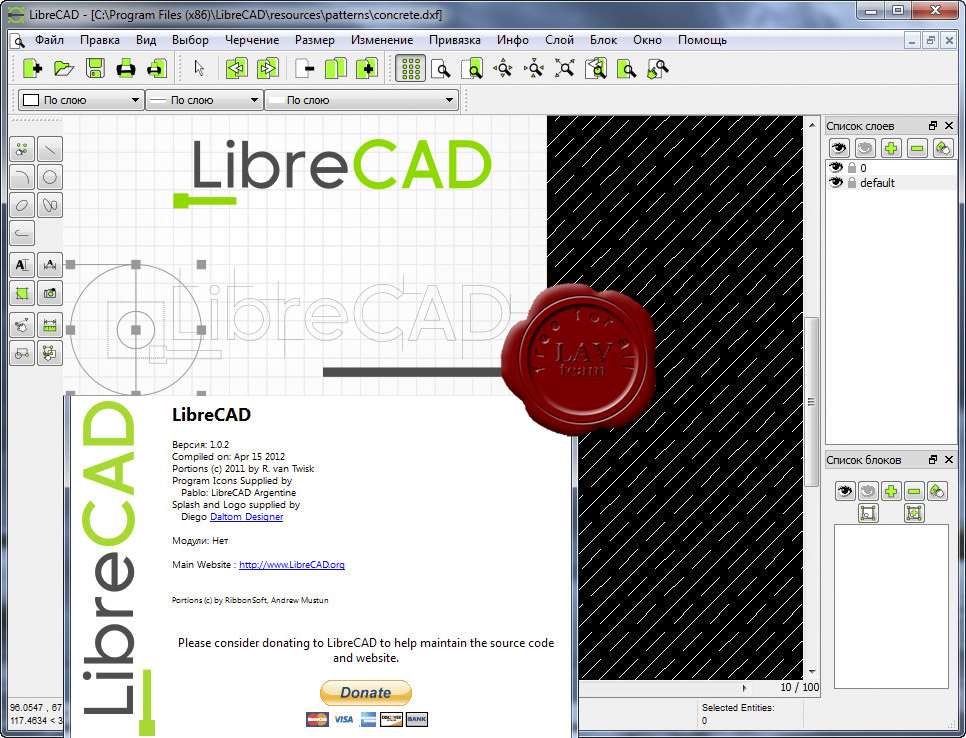966x738 pixels.
Task: Open the Привязка menu
Action: [455, 40]
